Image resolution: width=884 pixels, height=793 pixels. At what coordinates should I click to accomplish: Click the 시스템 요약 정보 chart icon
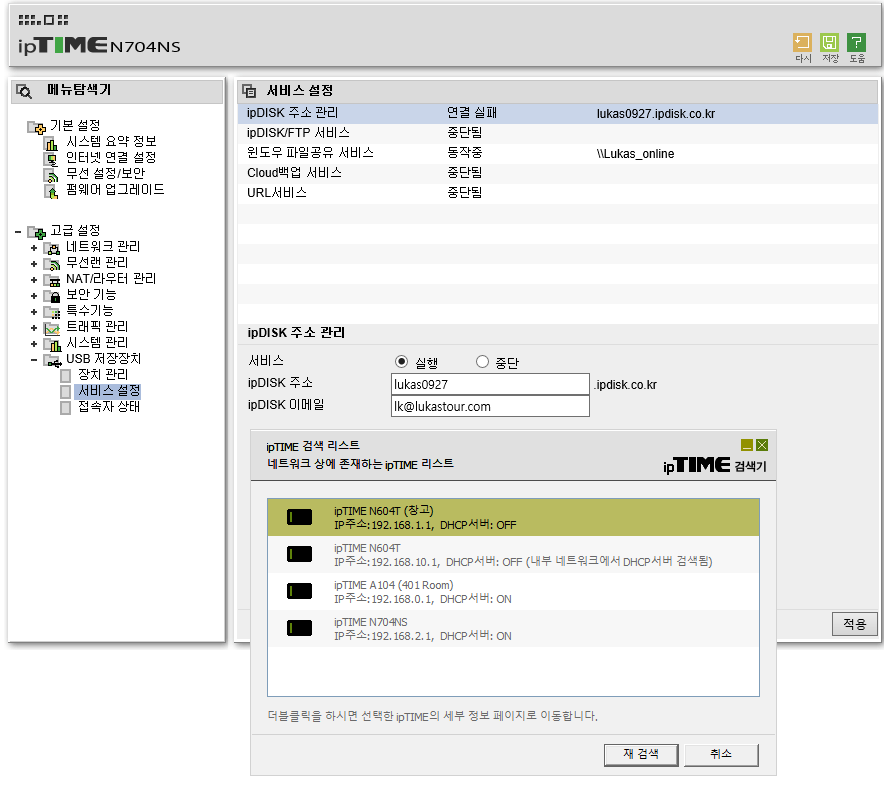(51, 143)
